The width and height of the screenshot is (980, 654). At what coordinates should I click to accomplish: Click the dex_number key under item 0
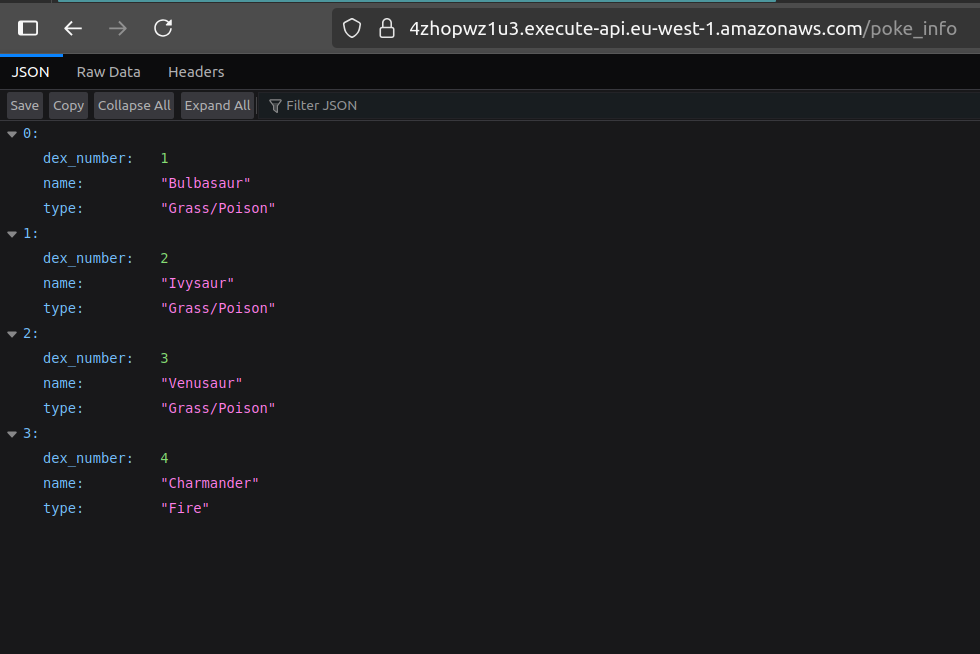point(88,158)
